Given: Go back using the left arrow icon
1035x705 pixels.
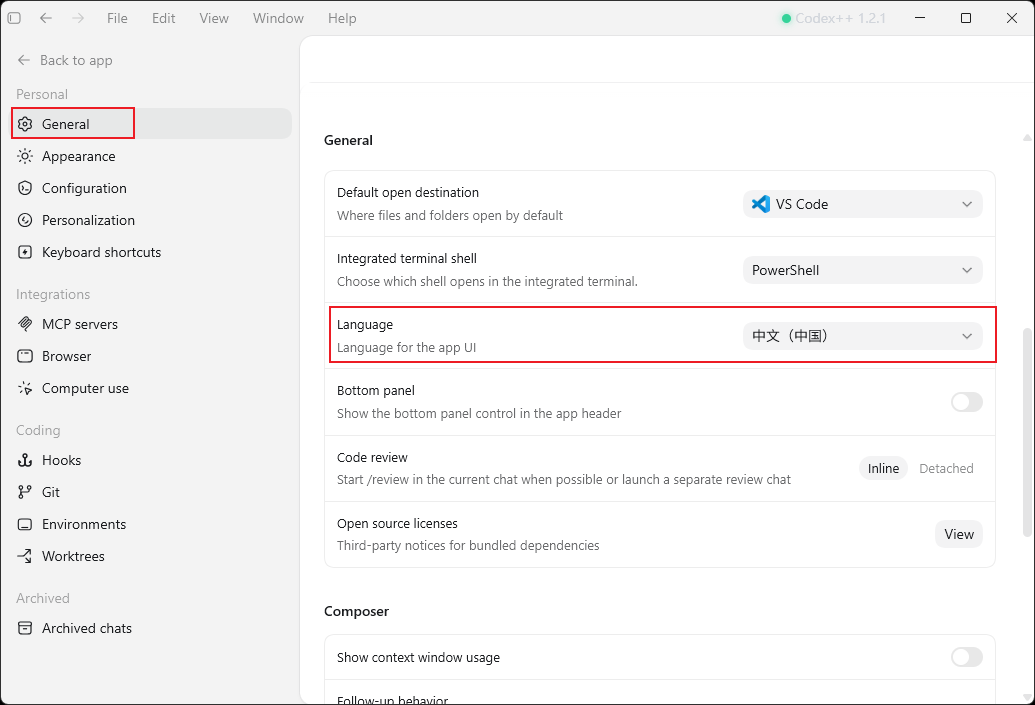Looking at the screenshot, I should point(46,18).
